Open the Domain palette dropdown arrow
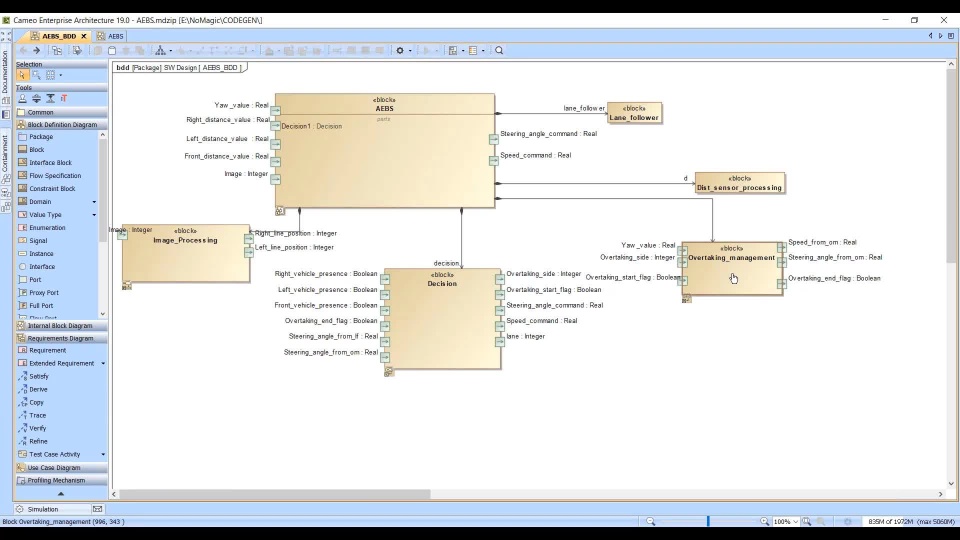This screenshot has width=960, height=540. click(x=94, y=202)
